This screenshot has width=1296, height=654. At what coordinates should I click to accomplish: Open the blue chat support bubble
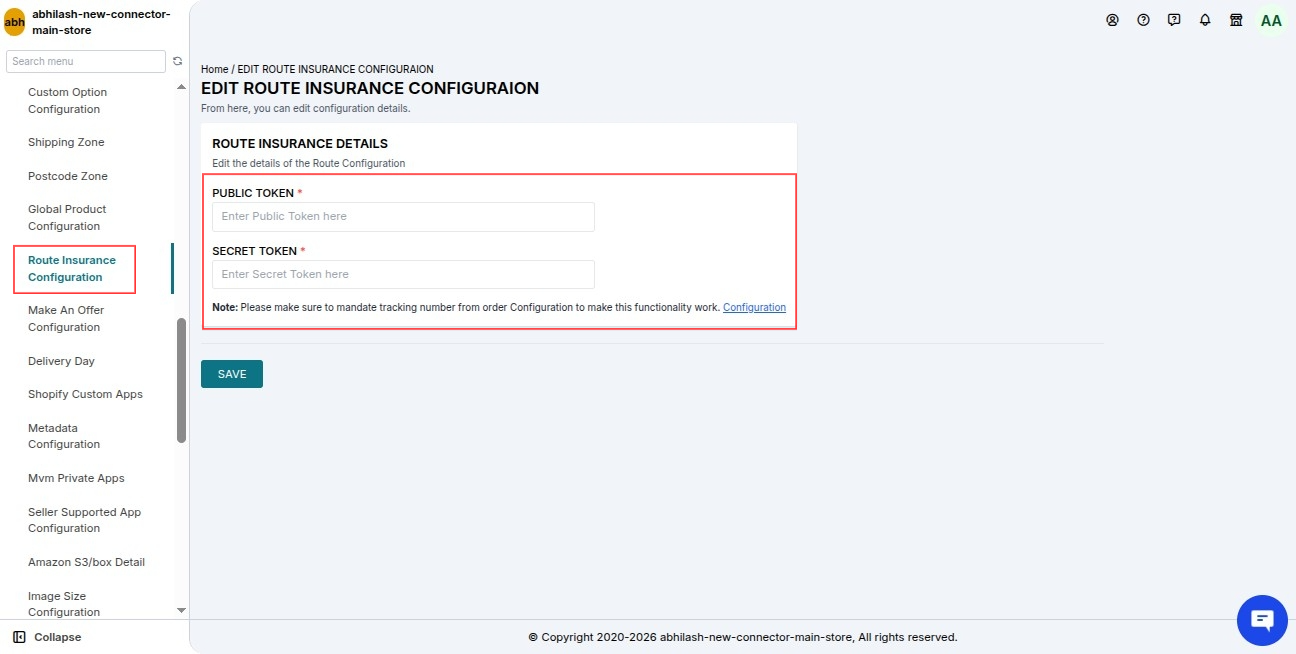pos(1262,620)
